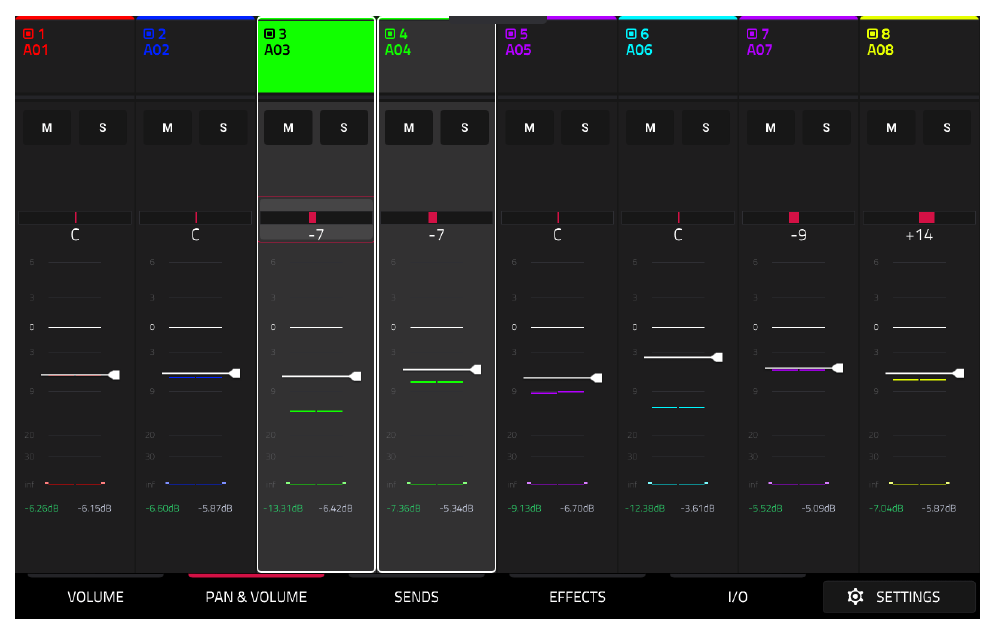Click the A05 volume fader handle
Screen dimensions: 996x636
pos(596,378)
